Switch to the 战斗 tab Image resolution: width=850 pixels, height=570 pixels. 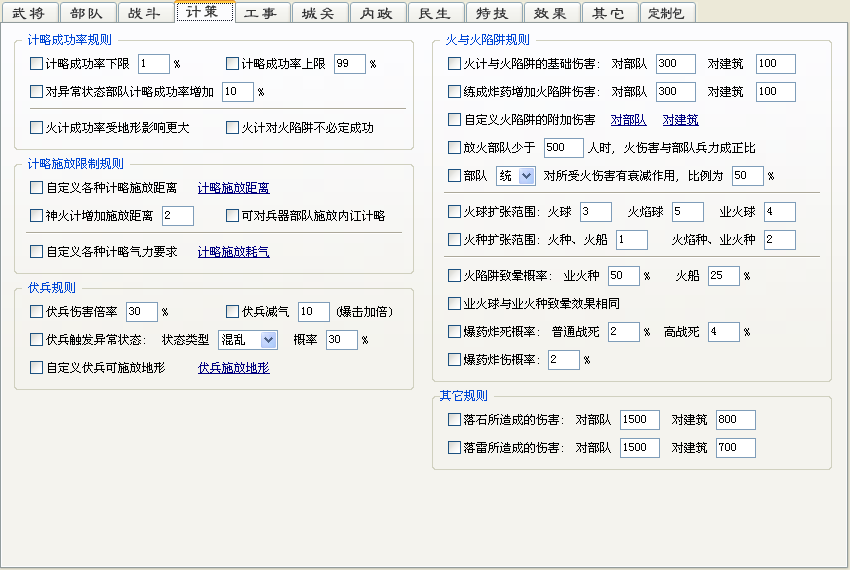click(145, 12)
